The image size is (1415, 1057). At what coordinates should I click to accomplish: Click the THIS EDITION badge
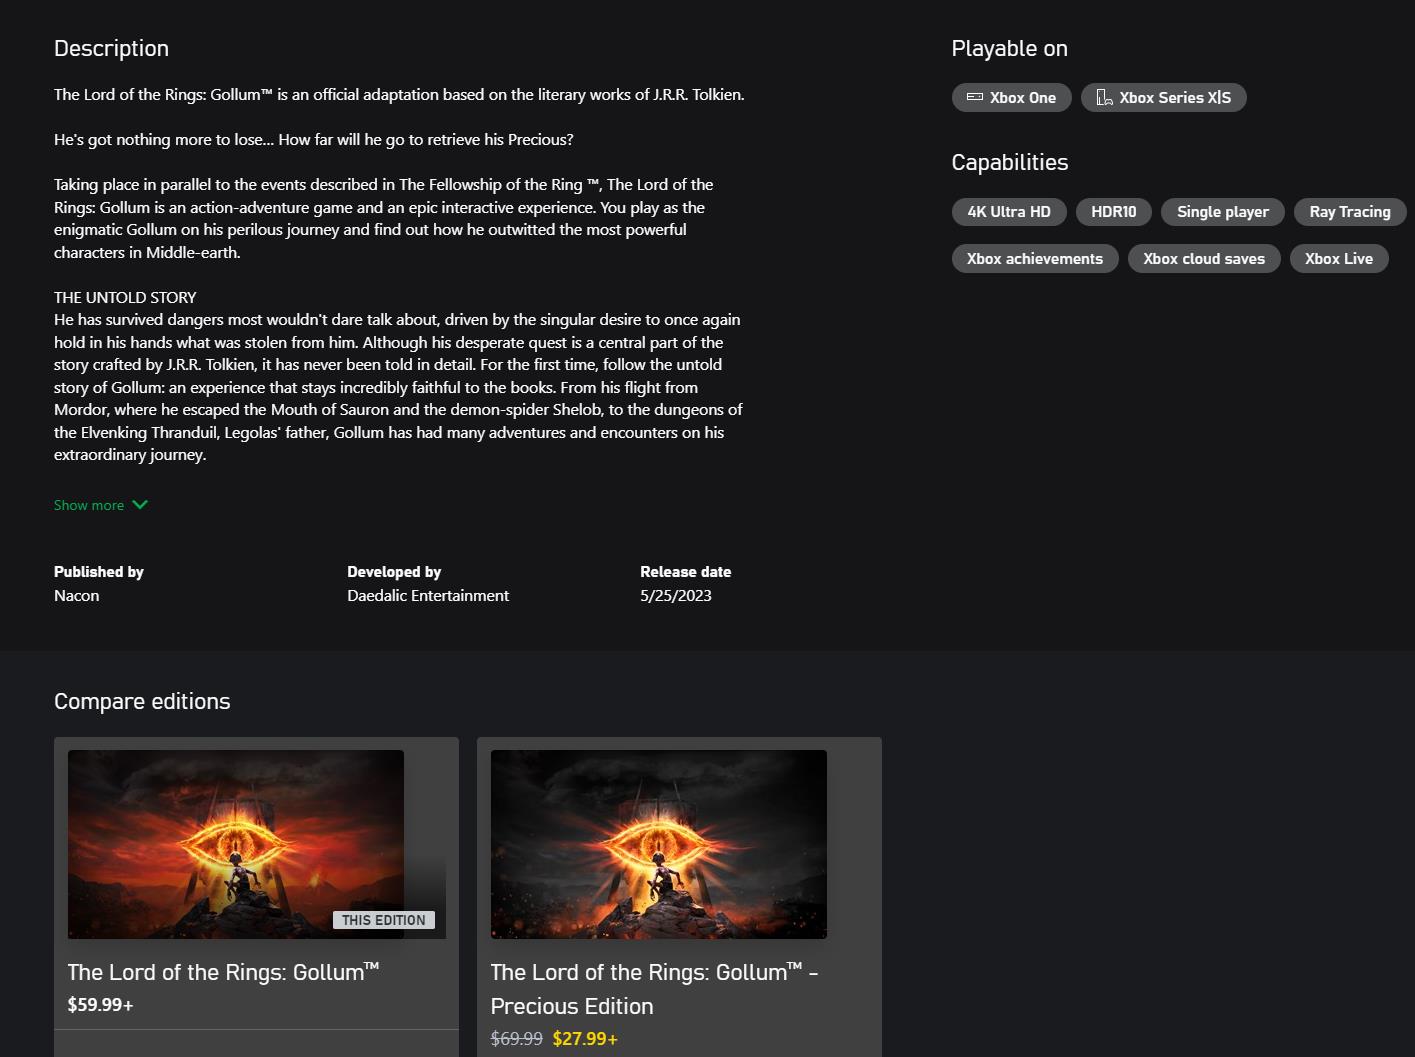pyautogui.click(x=384, y=920)
